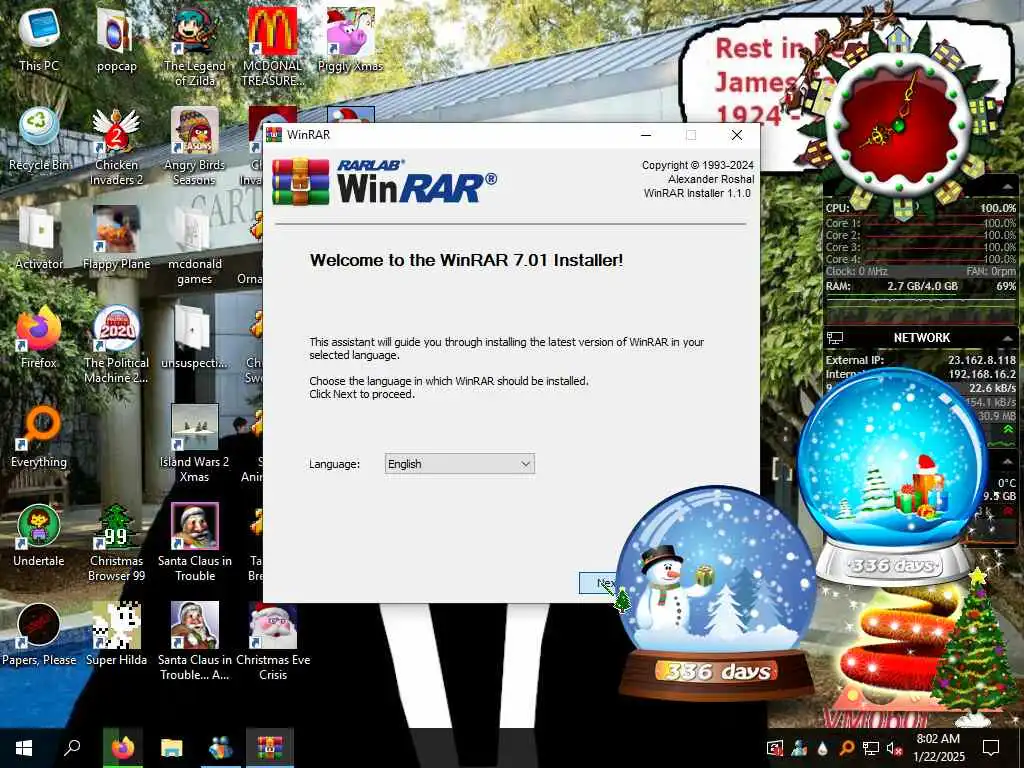This screenshot has height=768, width=1024.
Task: Click the Next button in the WinRAR installer
Action: [599, 583]
